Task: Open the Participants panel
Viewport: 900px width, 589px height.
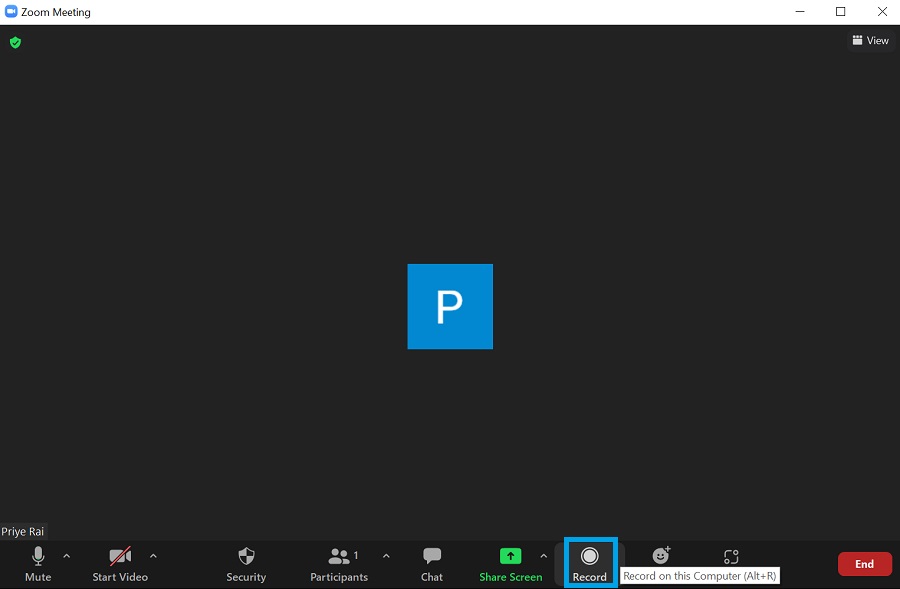Action: point(339,563)
